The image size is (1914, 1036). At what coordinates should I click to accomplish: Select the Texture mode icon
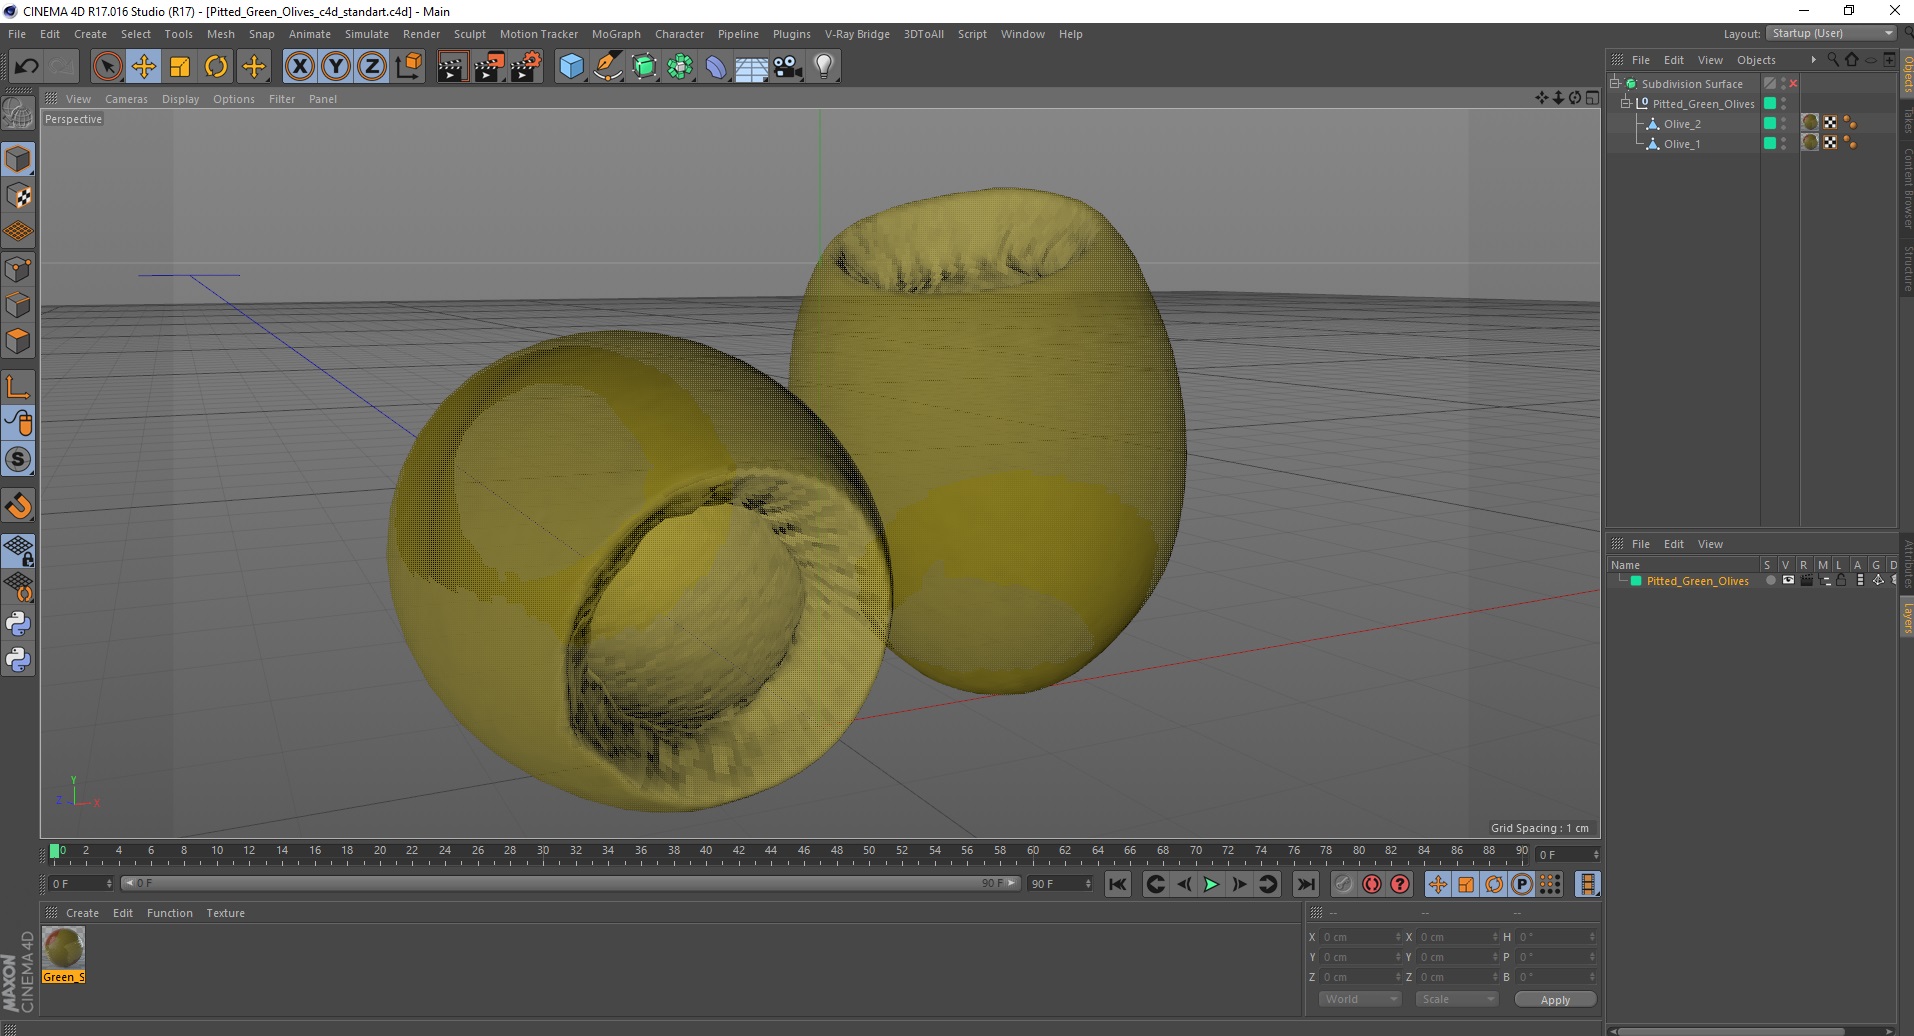coord(18,196)
